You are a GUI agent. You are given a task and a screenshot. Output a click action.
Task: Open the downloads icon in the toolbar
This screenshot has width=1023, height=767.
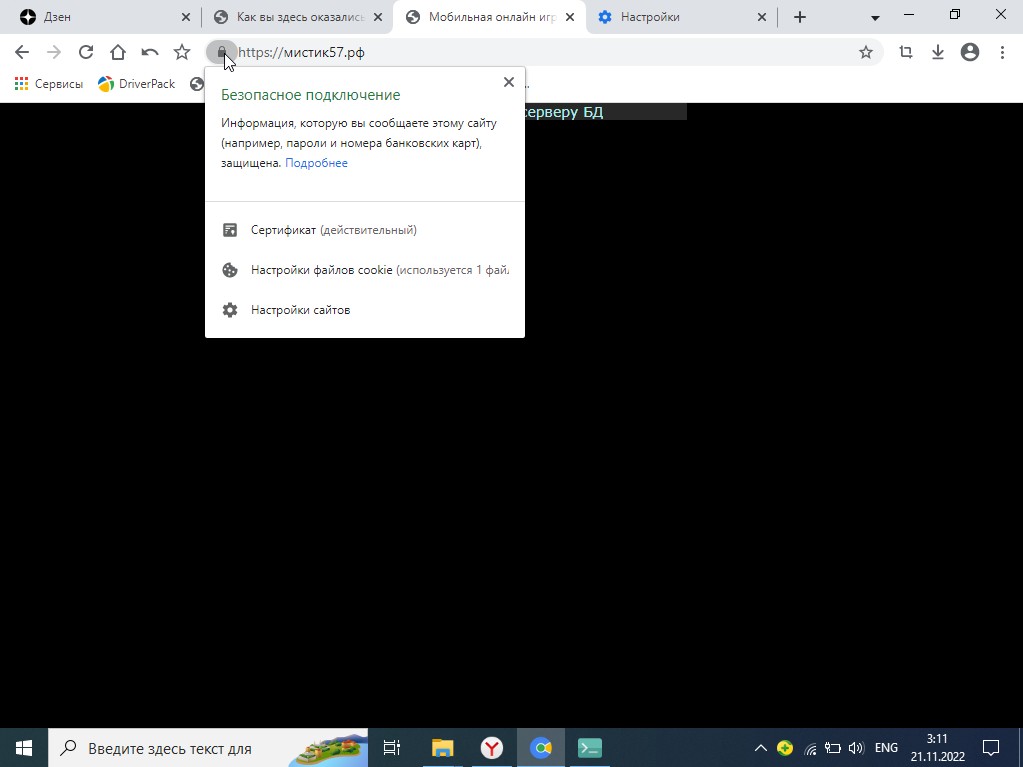tap(938, 52)
